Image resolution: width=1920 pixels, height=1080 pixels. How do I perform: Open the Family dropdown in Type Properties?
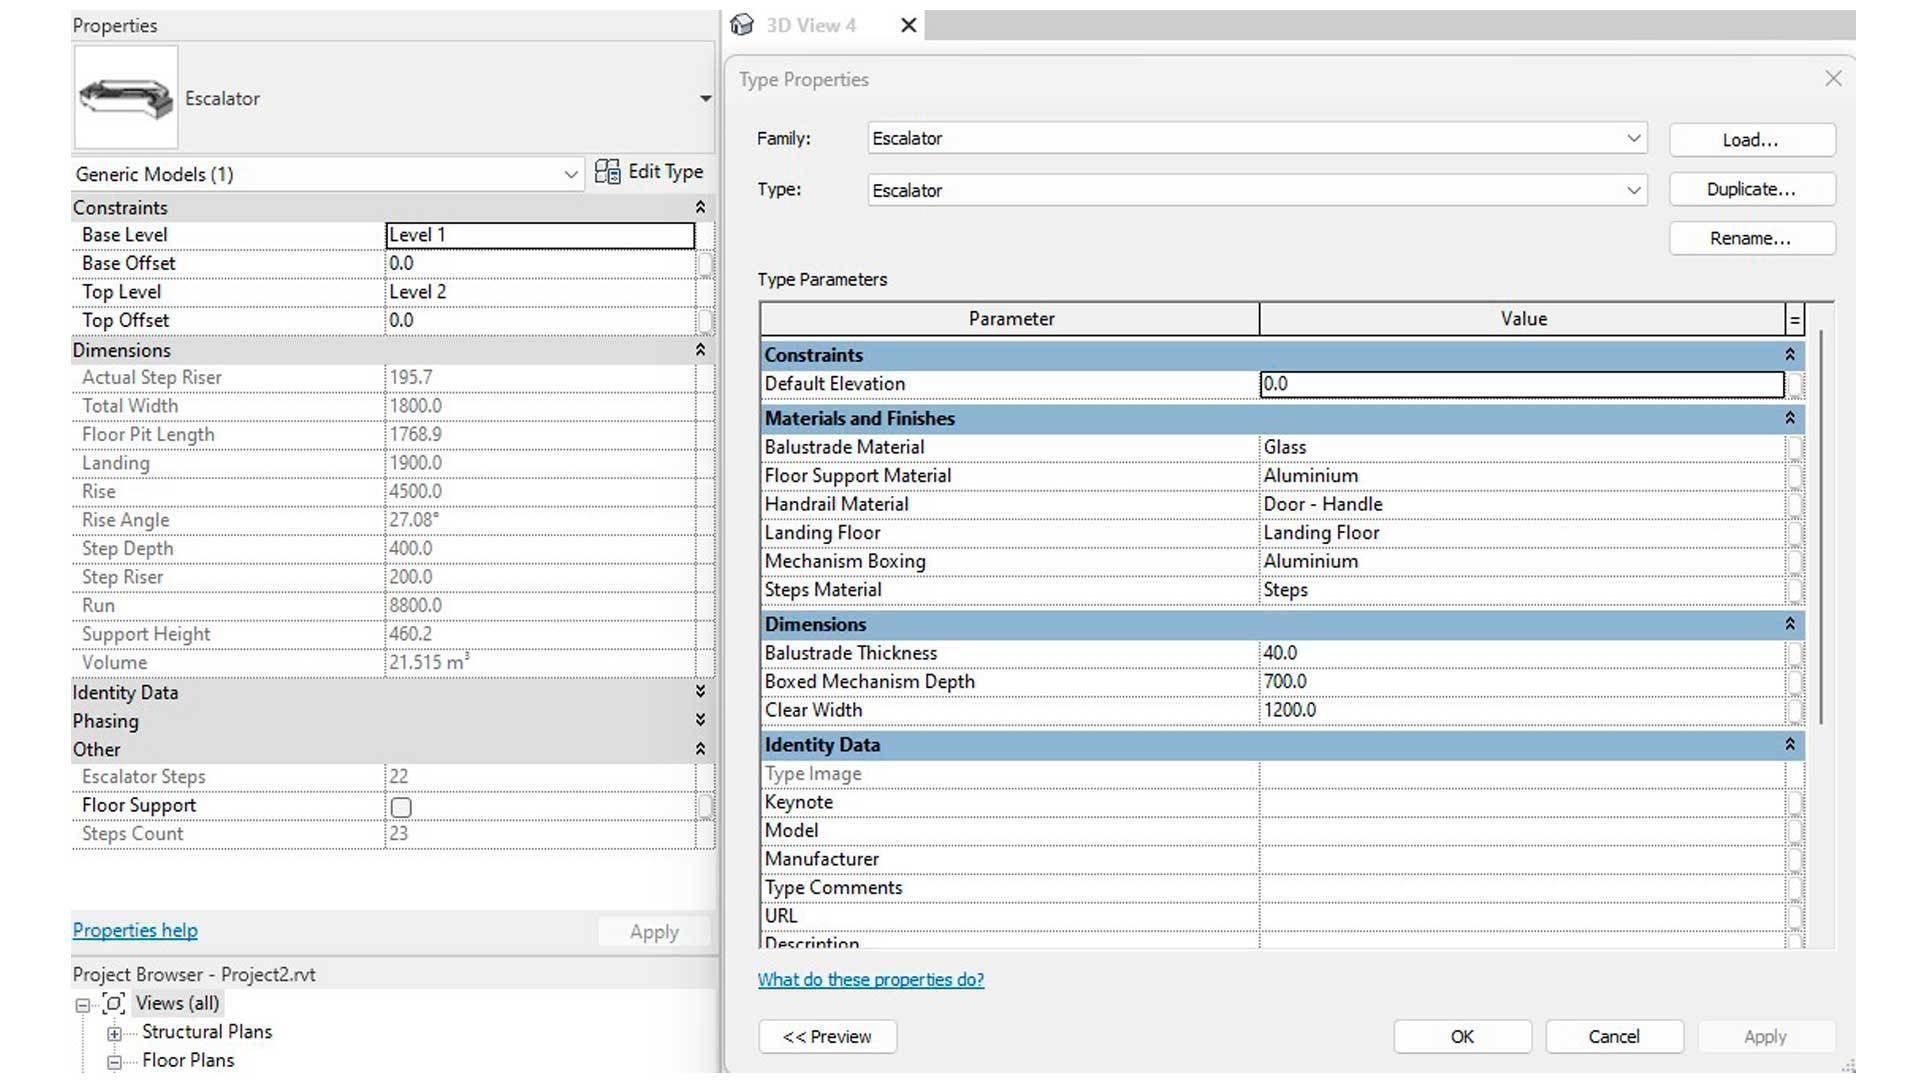click(1633, 138)
